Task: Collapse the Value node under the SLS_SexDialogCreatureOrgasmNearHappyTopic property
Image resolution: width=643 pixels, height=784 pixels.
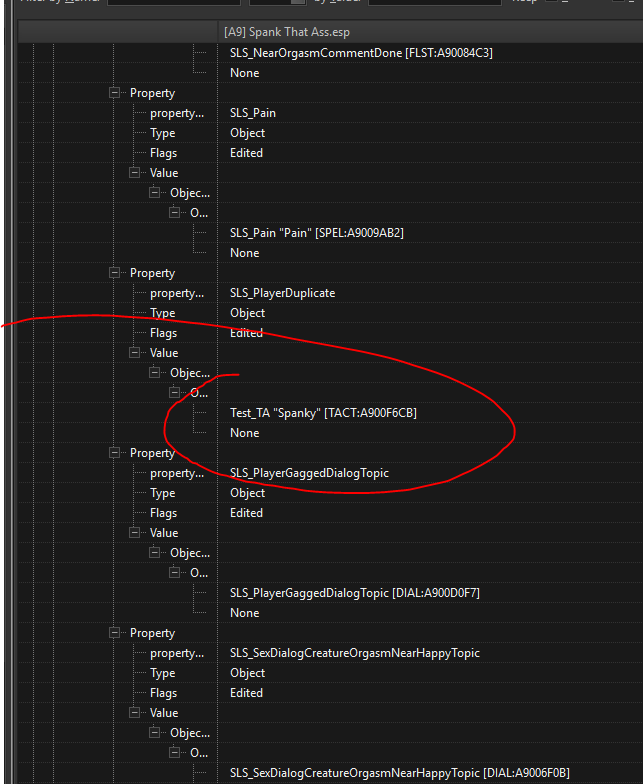Action: click(134, 712)
